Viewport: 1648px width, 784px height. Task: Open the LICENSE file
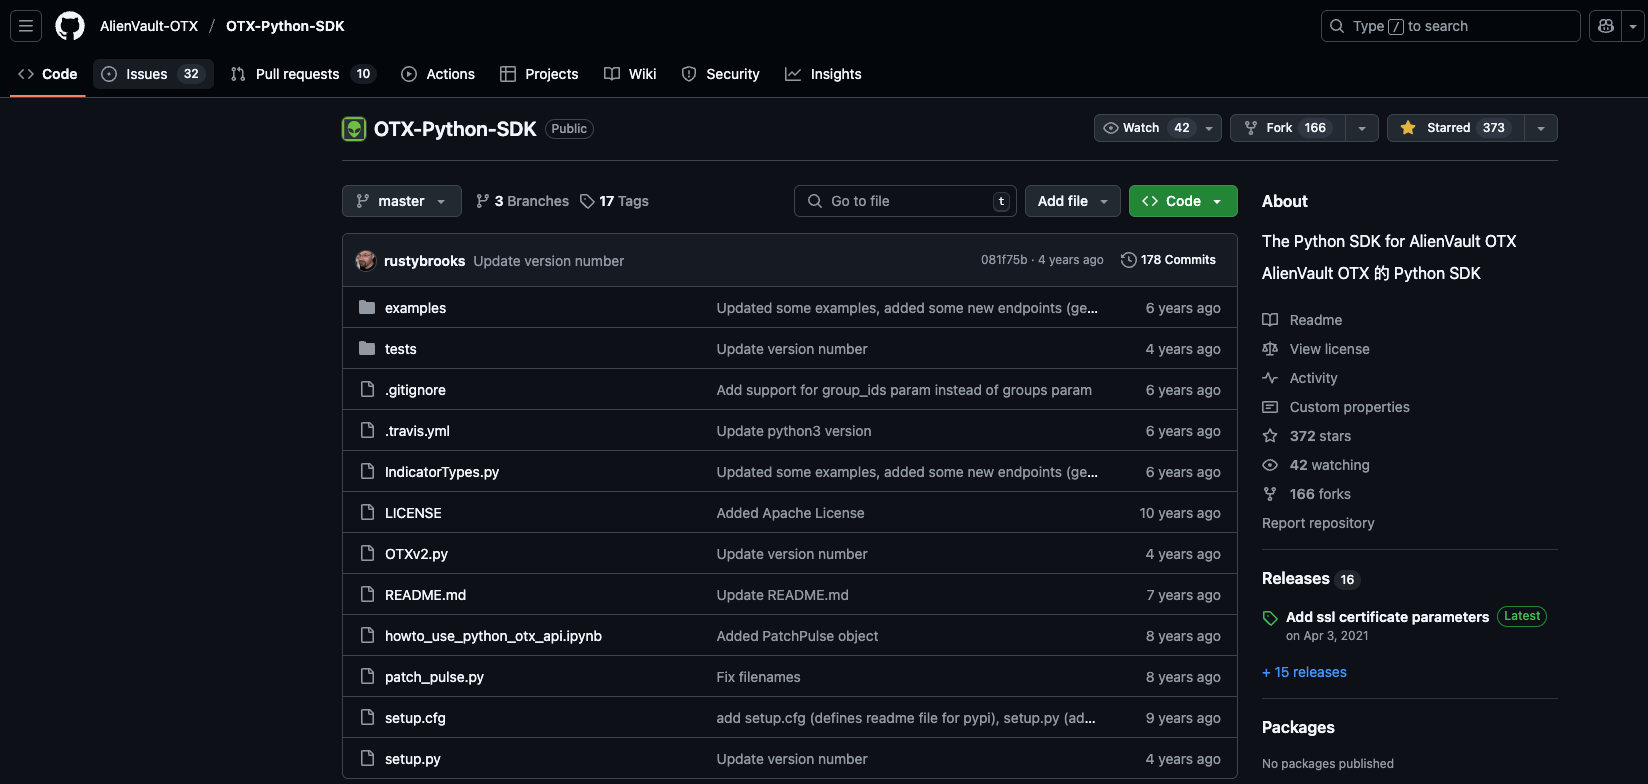click(x=413, y=513)
